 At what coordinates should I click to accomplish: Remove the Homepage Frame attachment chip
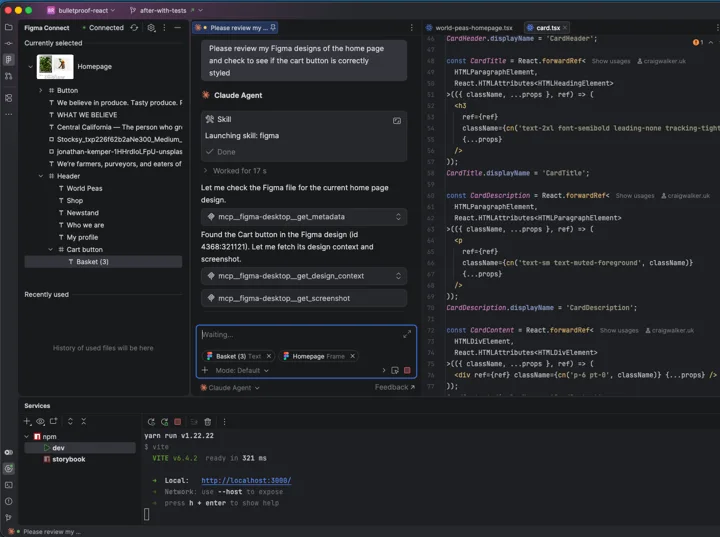(x=353, y=356)
